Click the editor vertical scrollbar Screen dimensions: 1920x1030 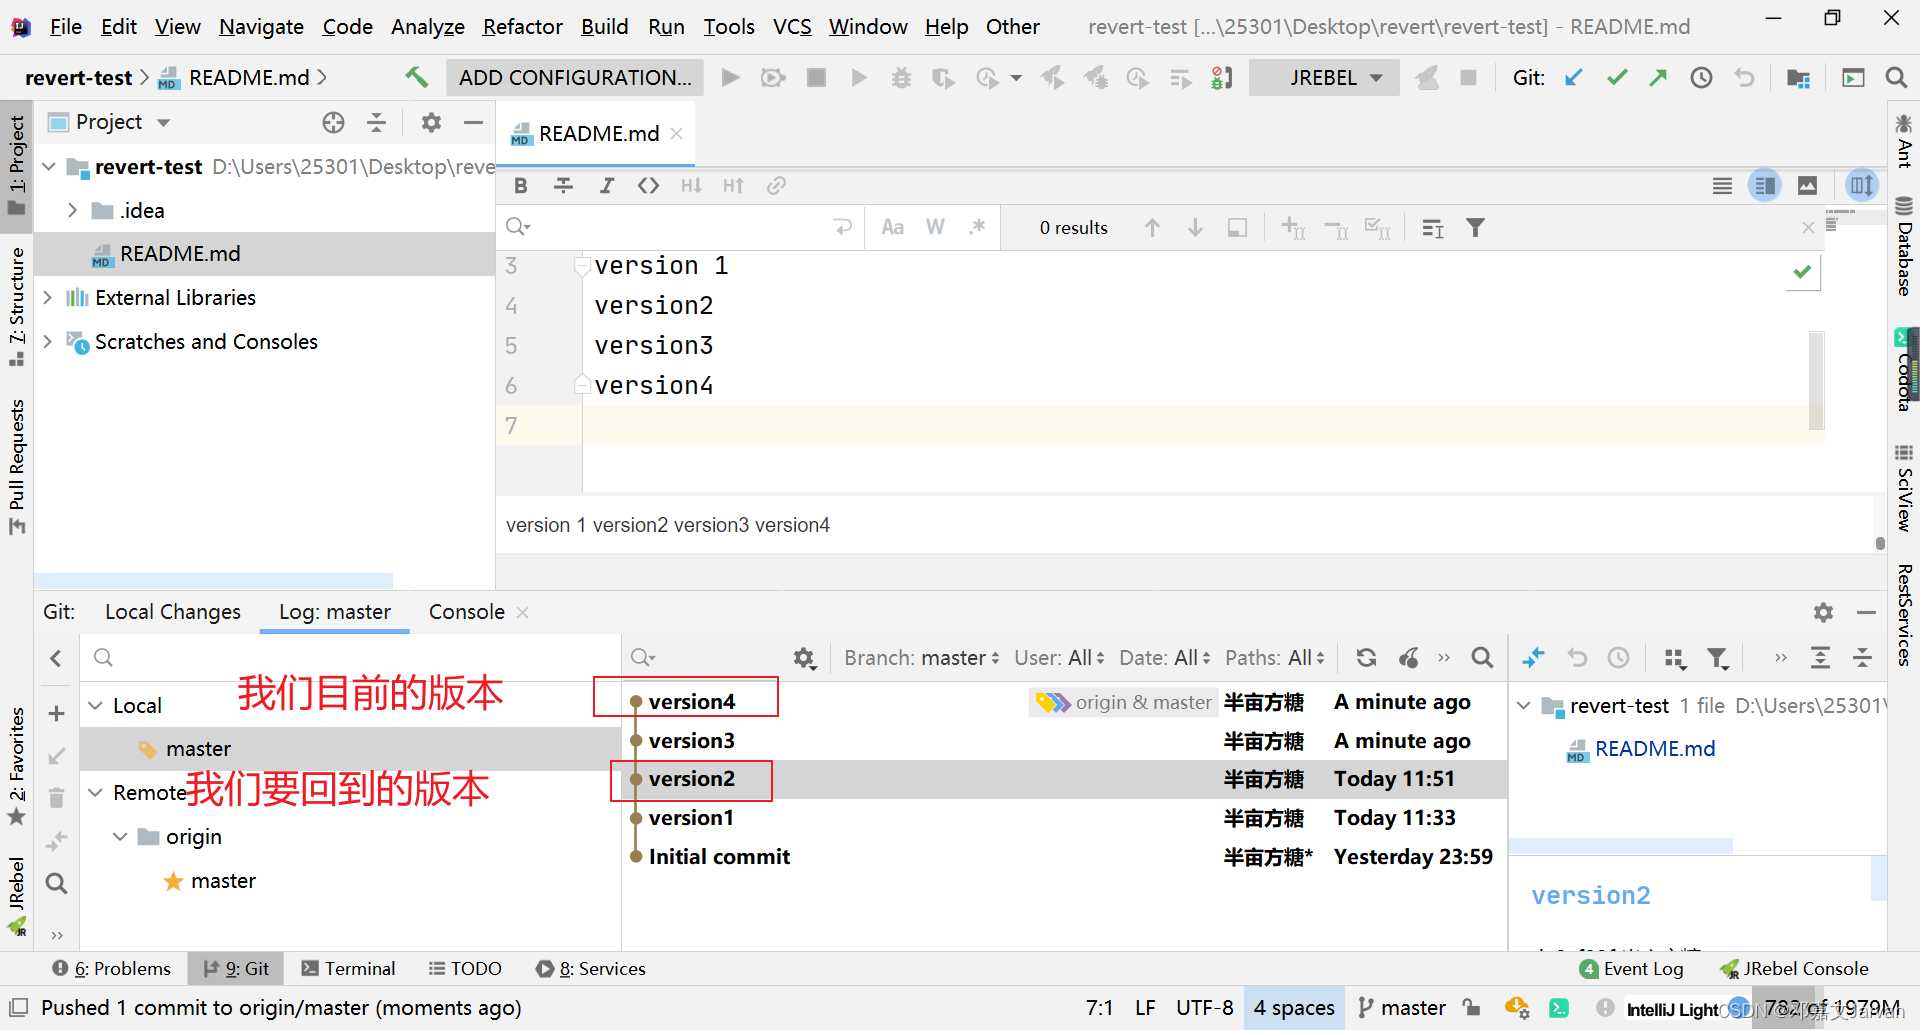click(1817, 380)
